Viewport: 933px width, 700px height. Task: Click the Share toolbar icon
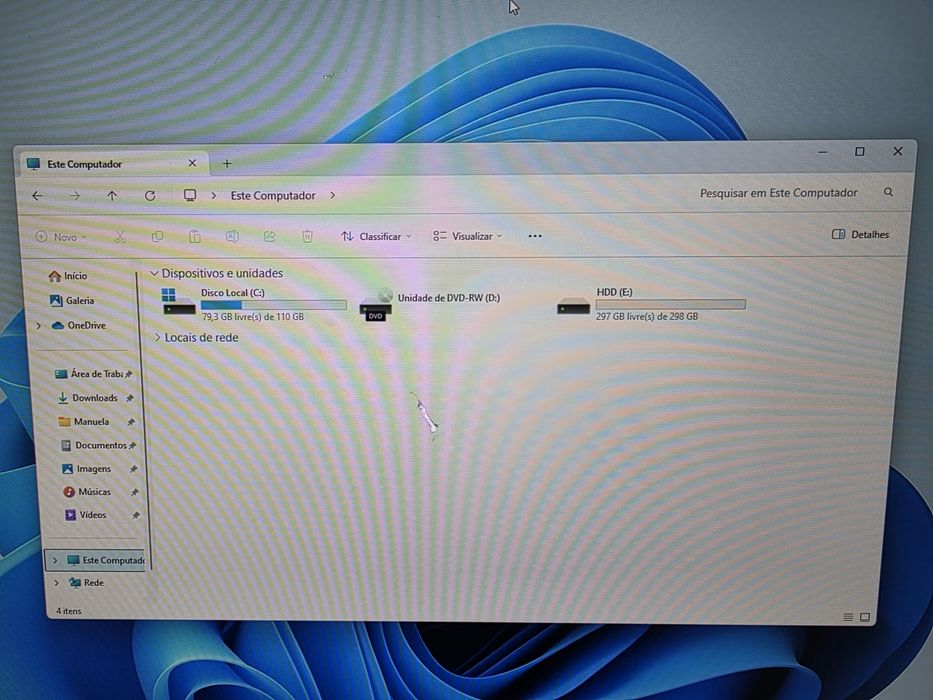click(x=270, y=236)
